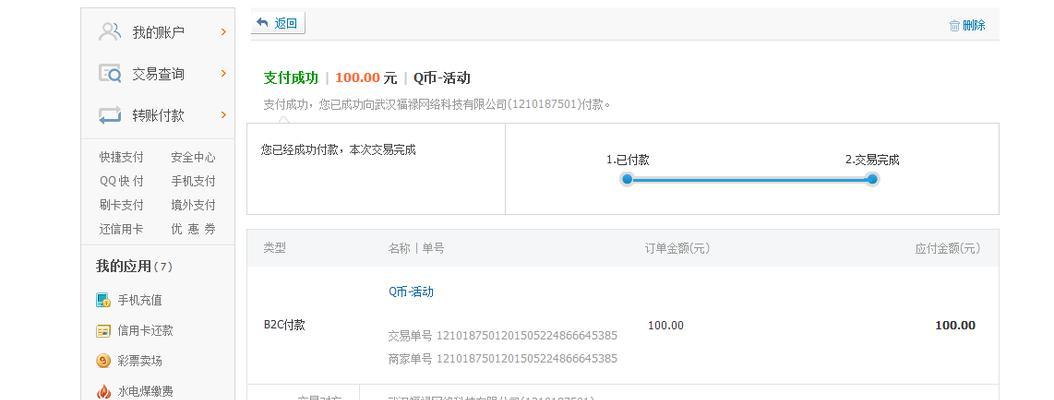Click the 转账付款 transfer icon

[x=110, y=115]
